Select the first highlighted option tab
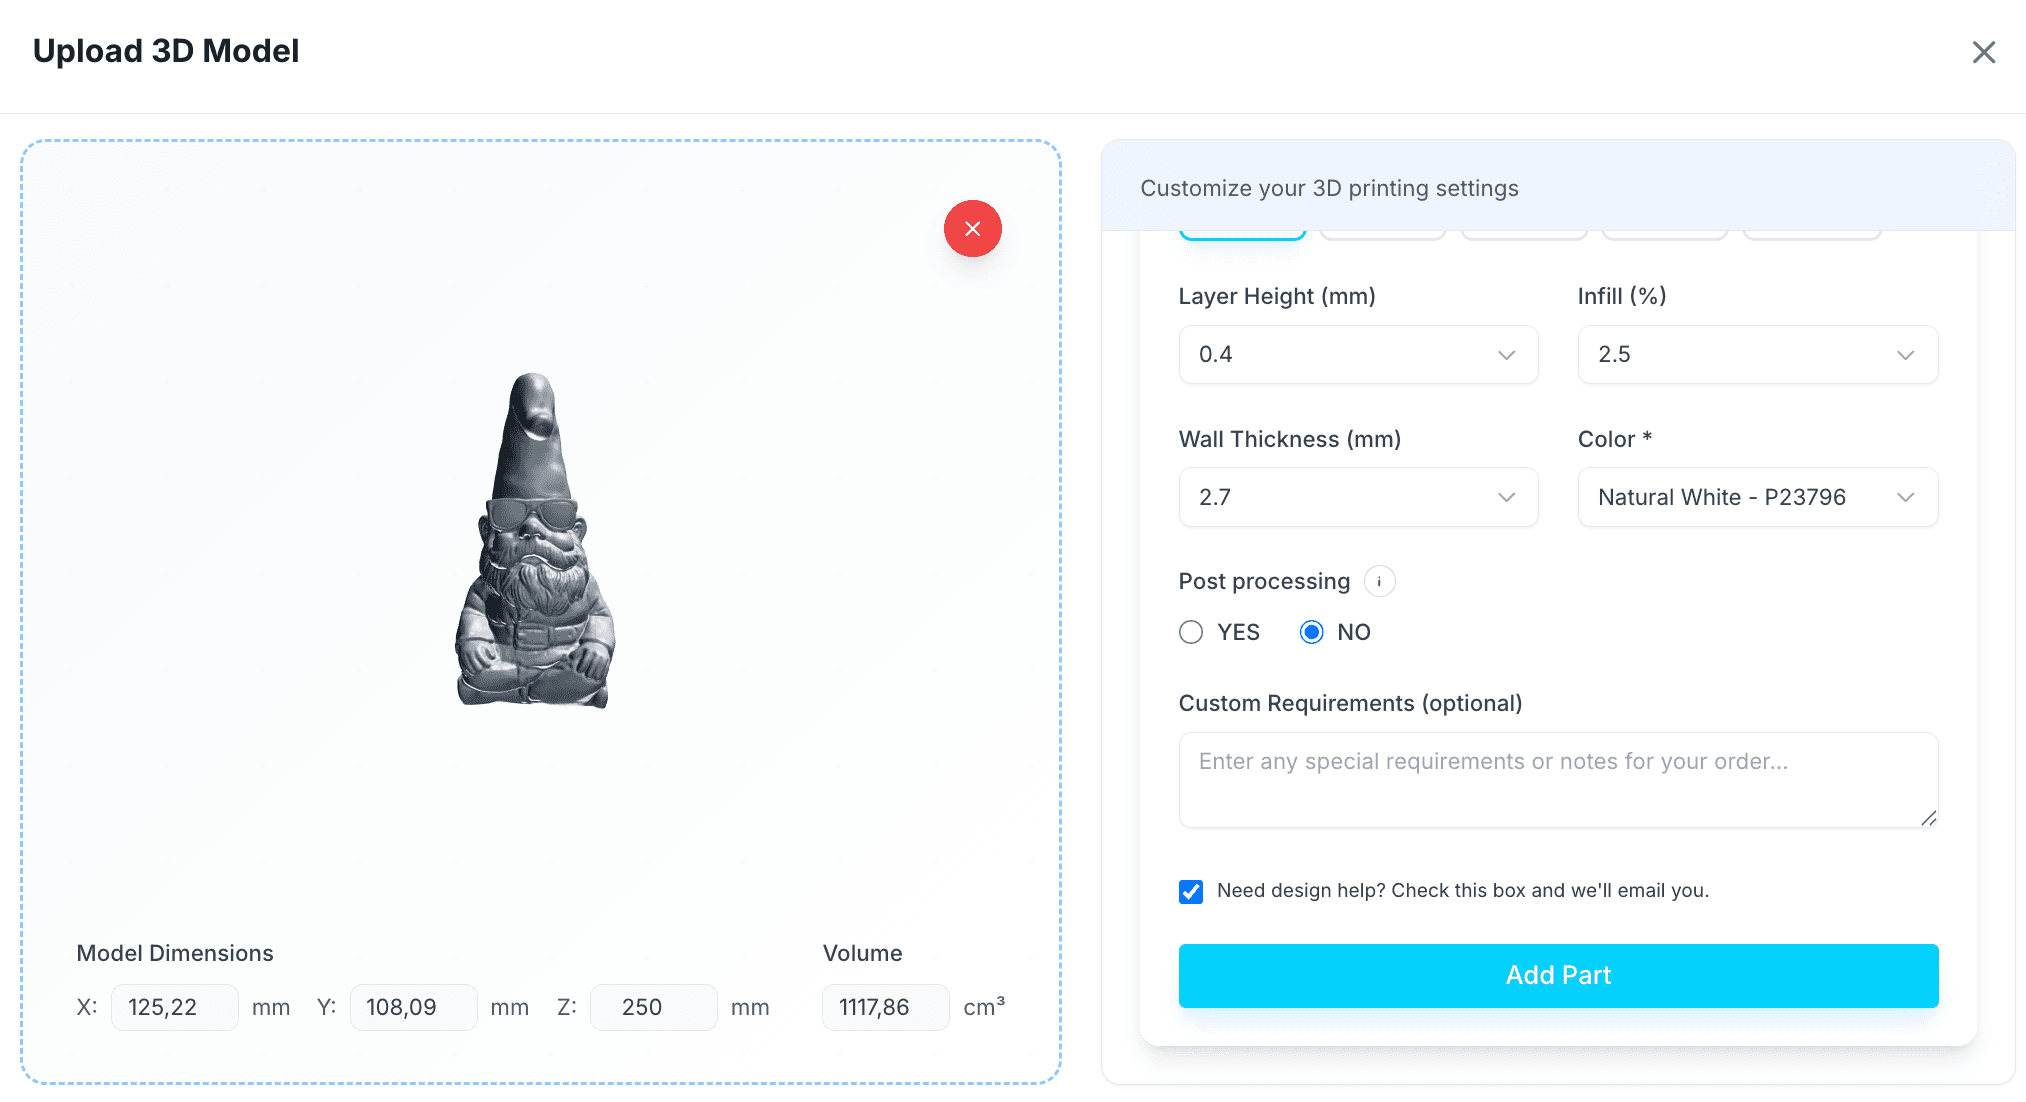 tap(1242, 235)
